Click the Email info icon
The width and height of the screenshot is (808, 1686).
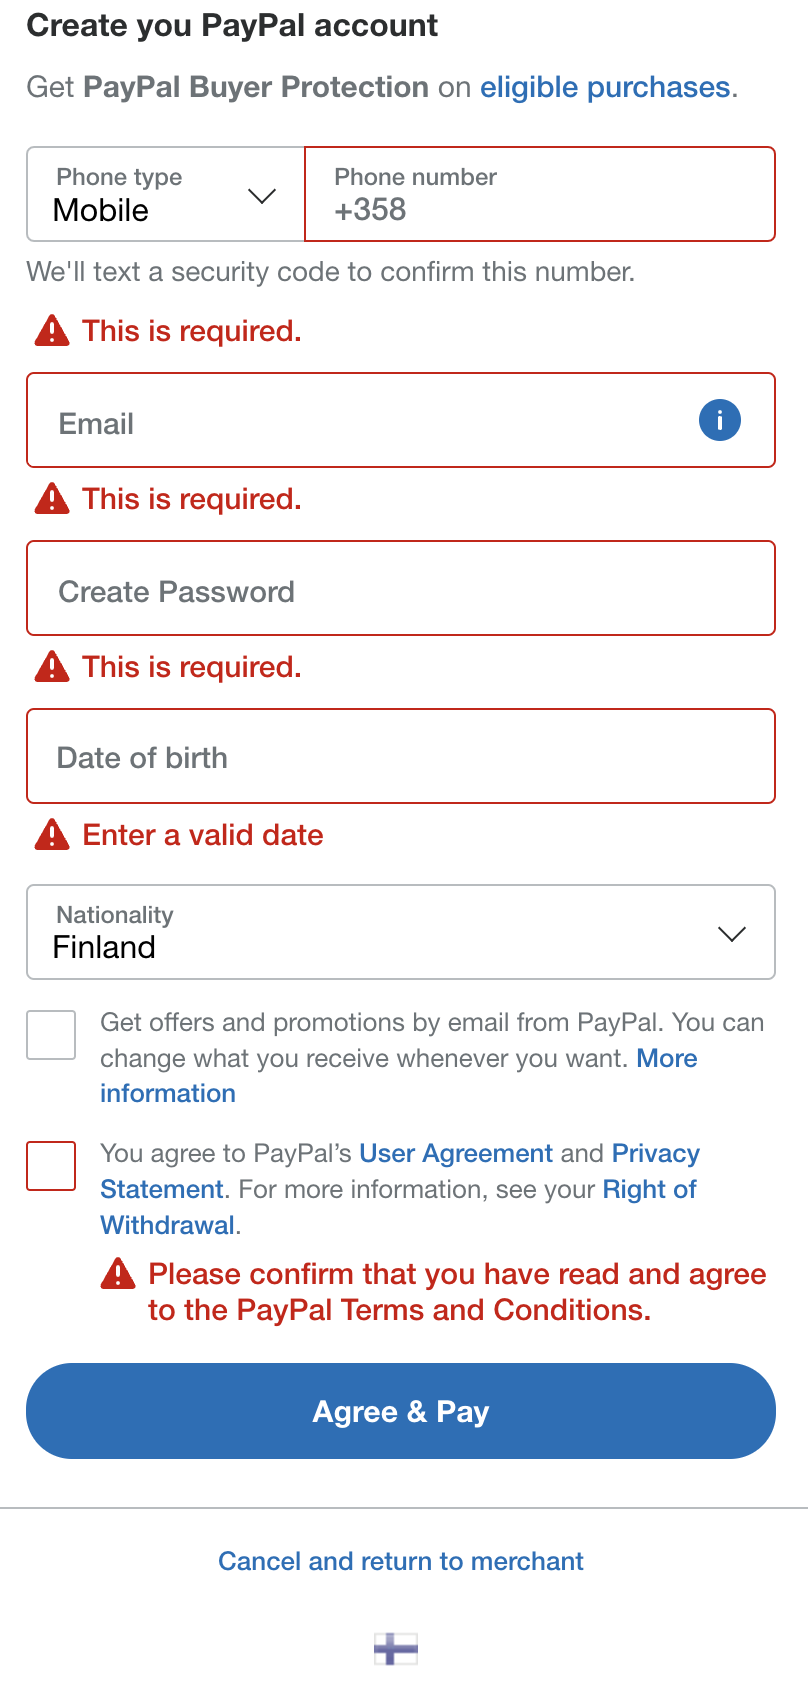pos(719,420)
